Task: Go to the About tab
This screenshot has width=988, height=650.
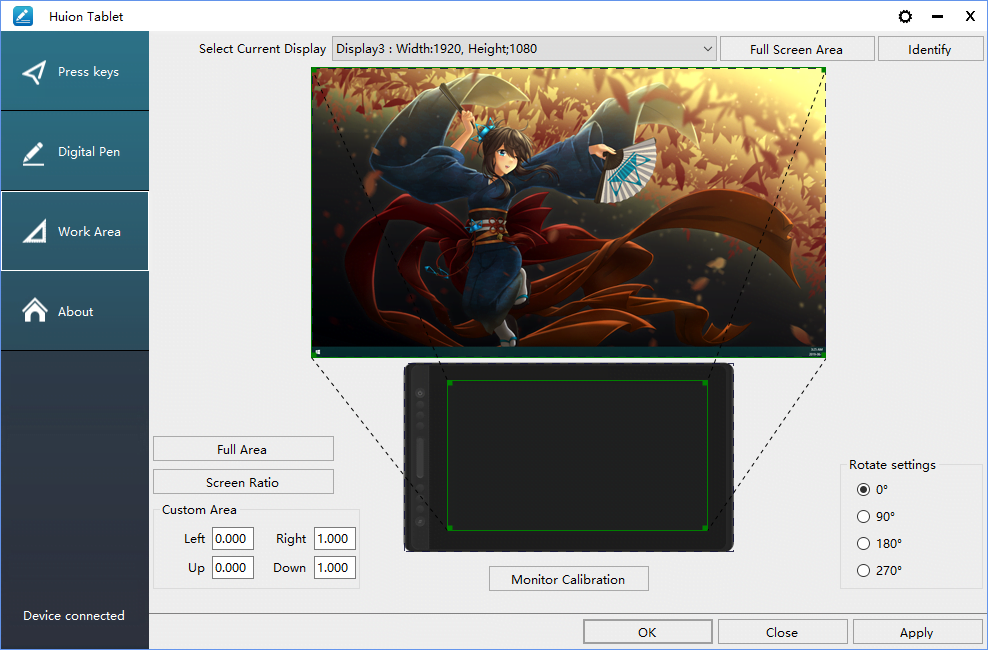Action: (x=75, y=311)
